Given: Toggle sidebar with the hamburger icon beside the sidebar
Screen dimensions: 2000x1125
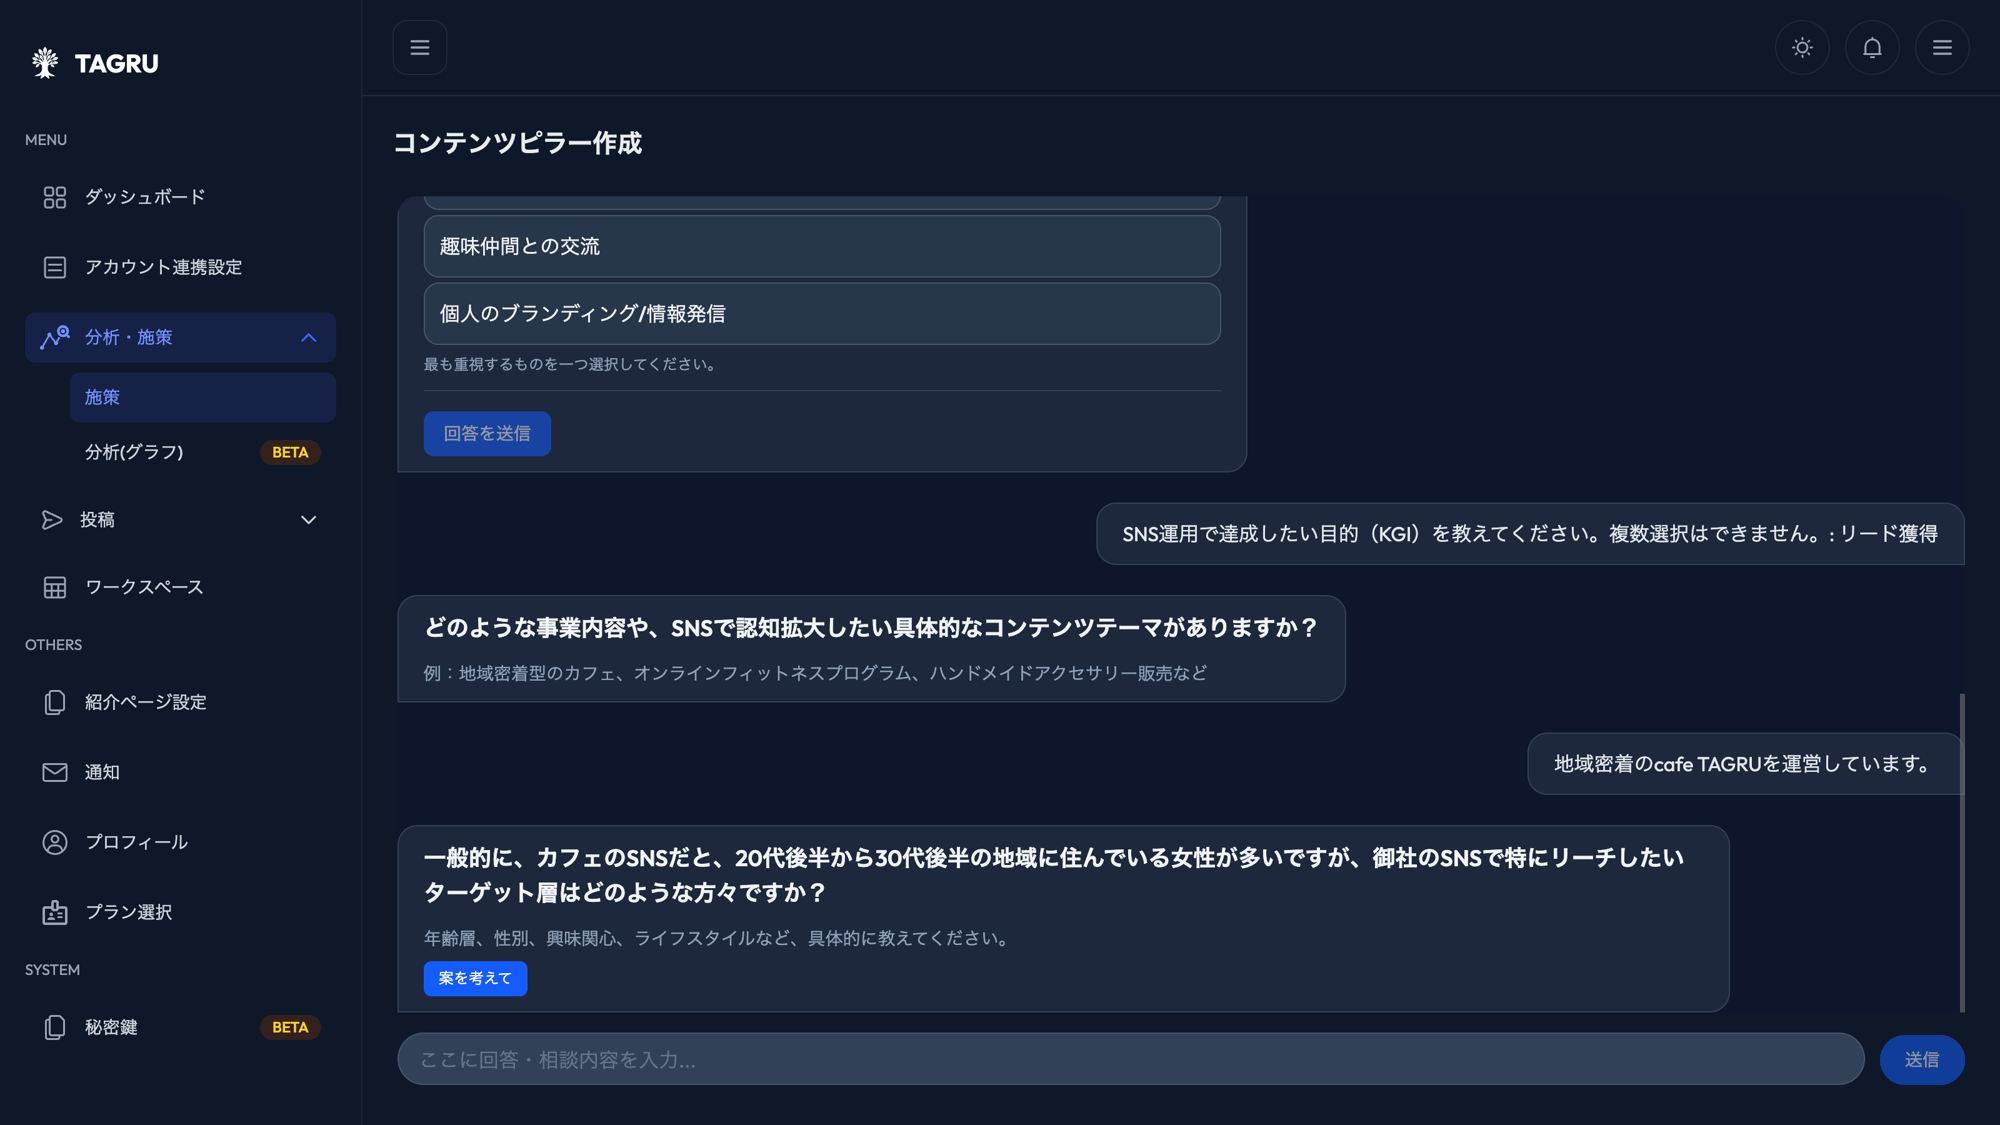Looking at the screenshot, I should click(x=420, y=48).
